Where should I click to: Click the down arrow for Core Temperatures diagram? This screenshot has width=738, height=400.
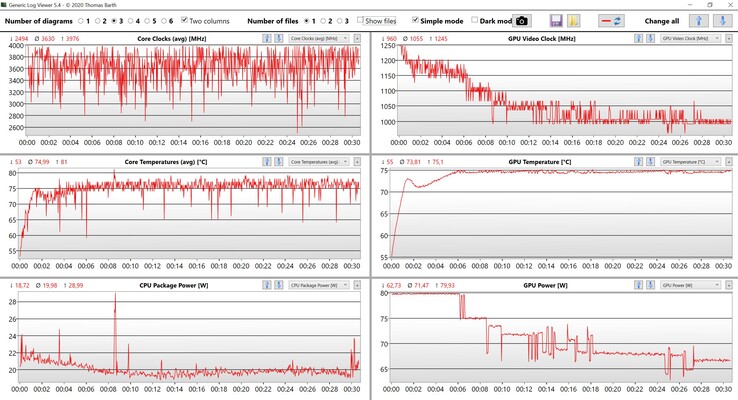click(279, 161)
